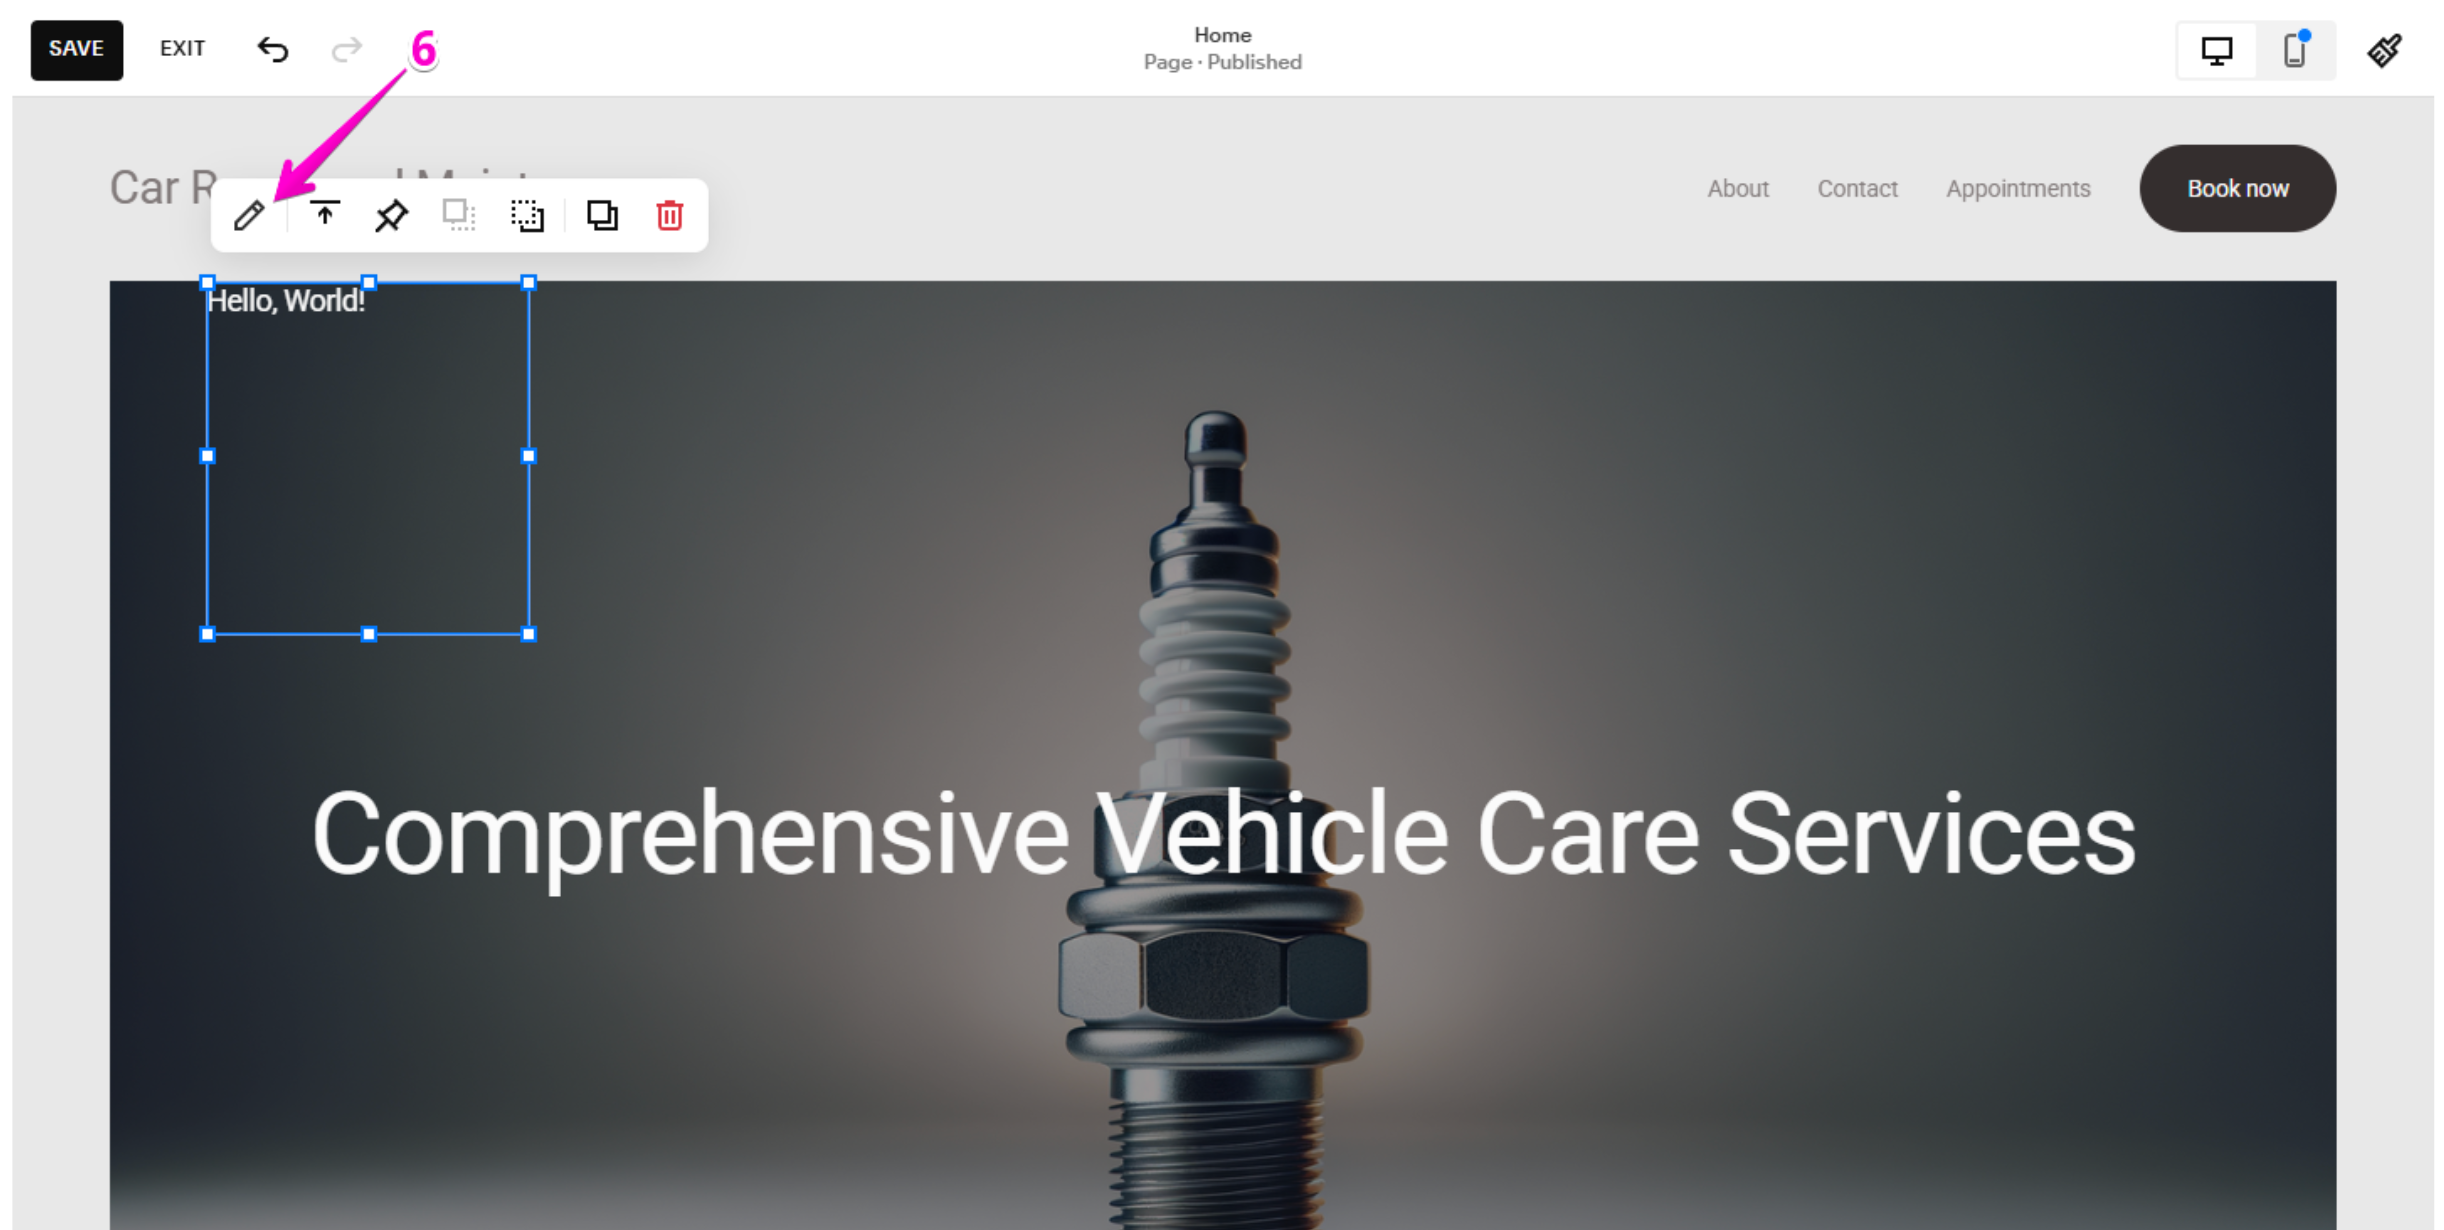Click the pencil edit icon
The width and height of the screenshot is (2444, 1230).
pyautogui.click(x=249, y=215)
